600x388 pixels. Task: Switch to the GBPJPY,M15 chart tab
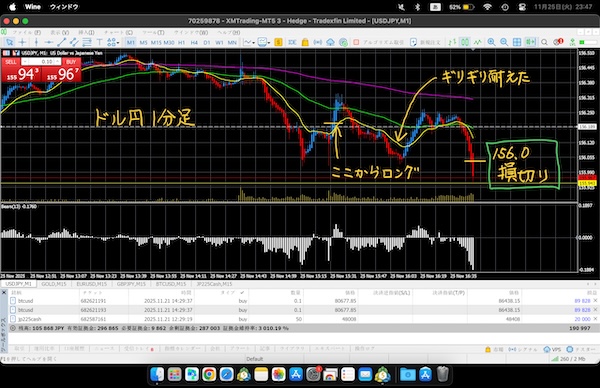pyautogui.click(x=131, y=284)
